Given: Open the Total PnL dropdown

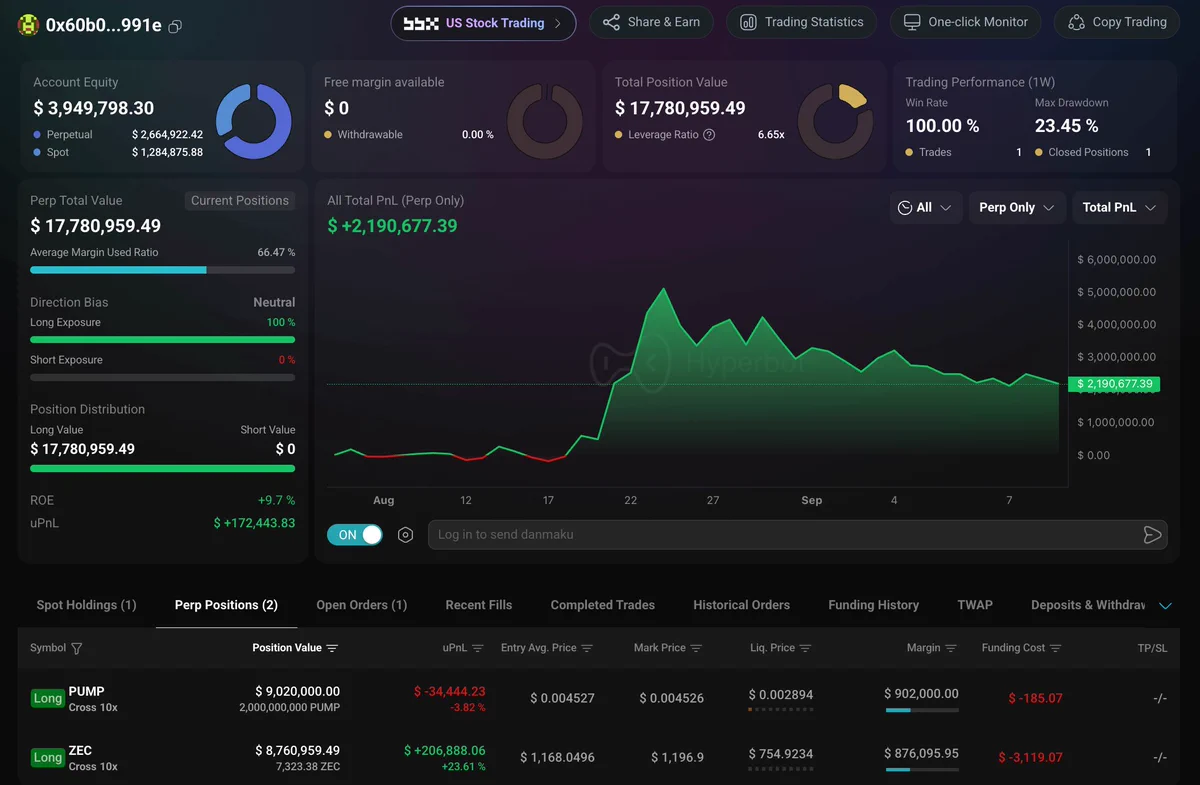Looking at the screenshot, I should [x=1119, y=208].
